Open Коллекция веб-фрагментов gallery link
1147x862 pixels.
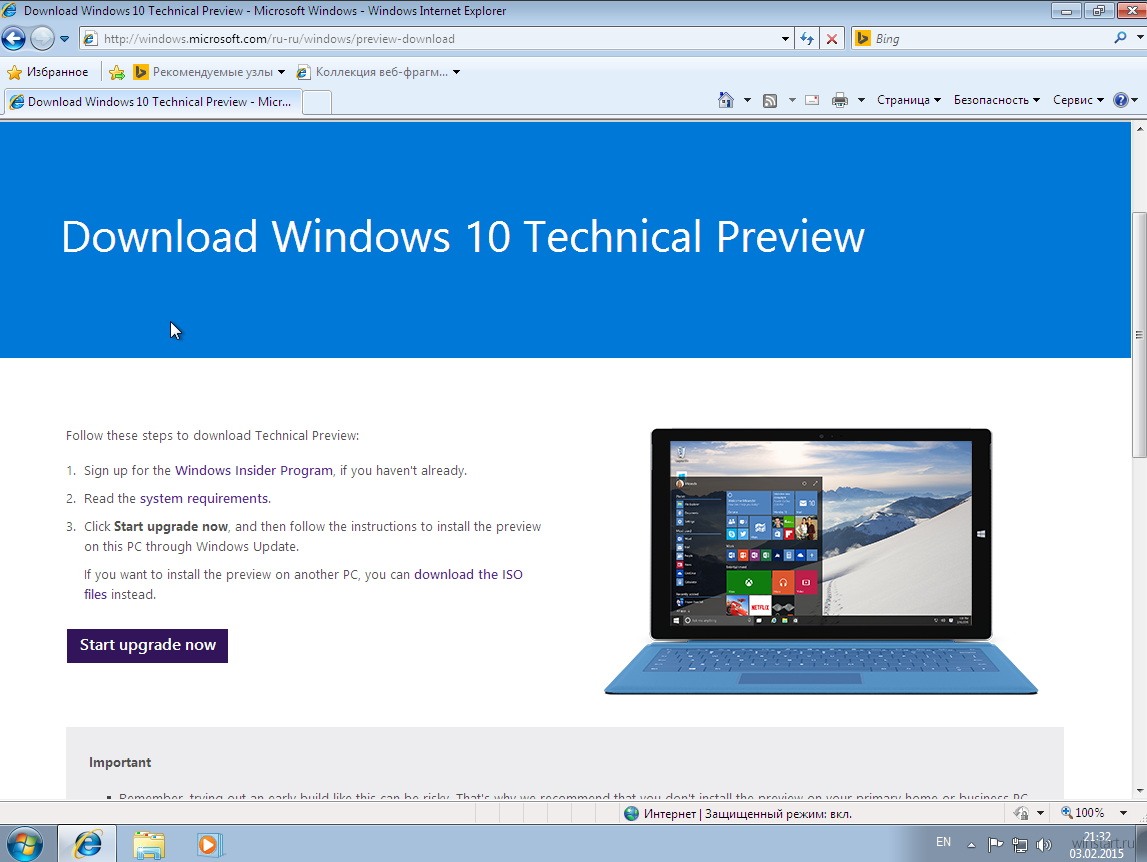coord(372,72)
